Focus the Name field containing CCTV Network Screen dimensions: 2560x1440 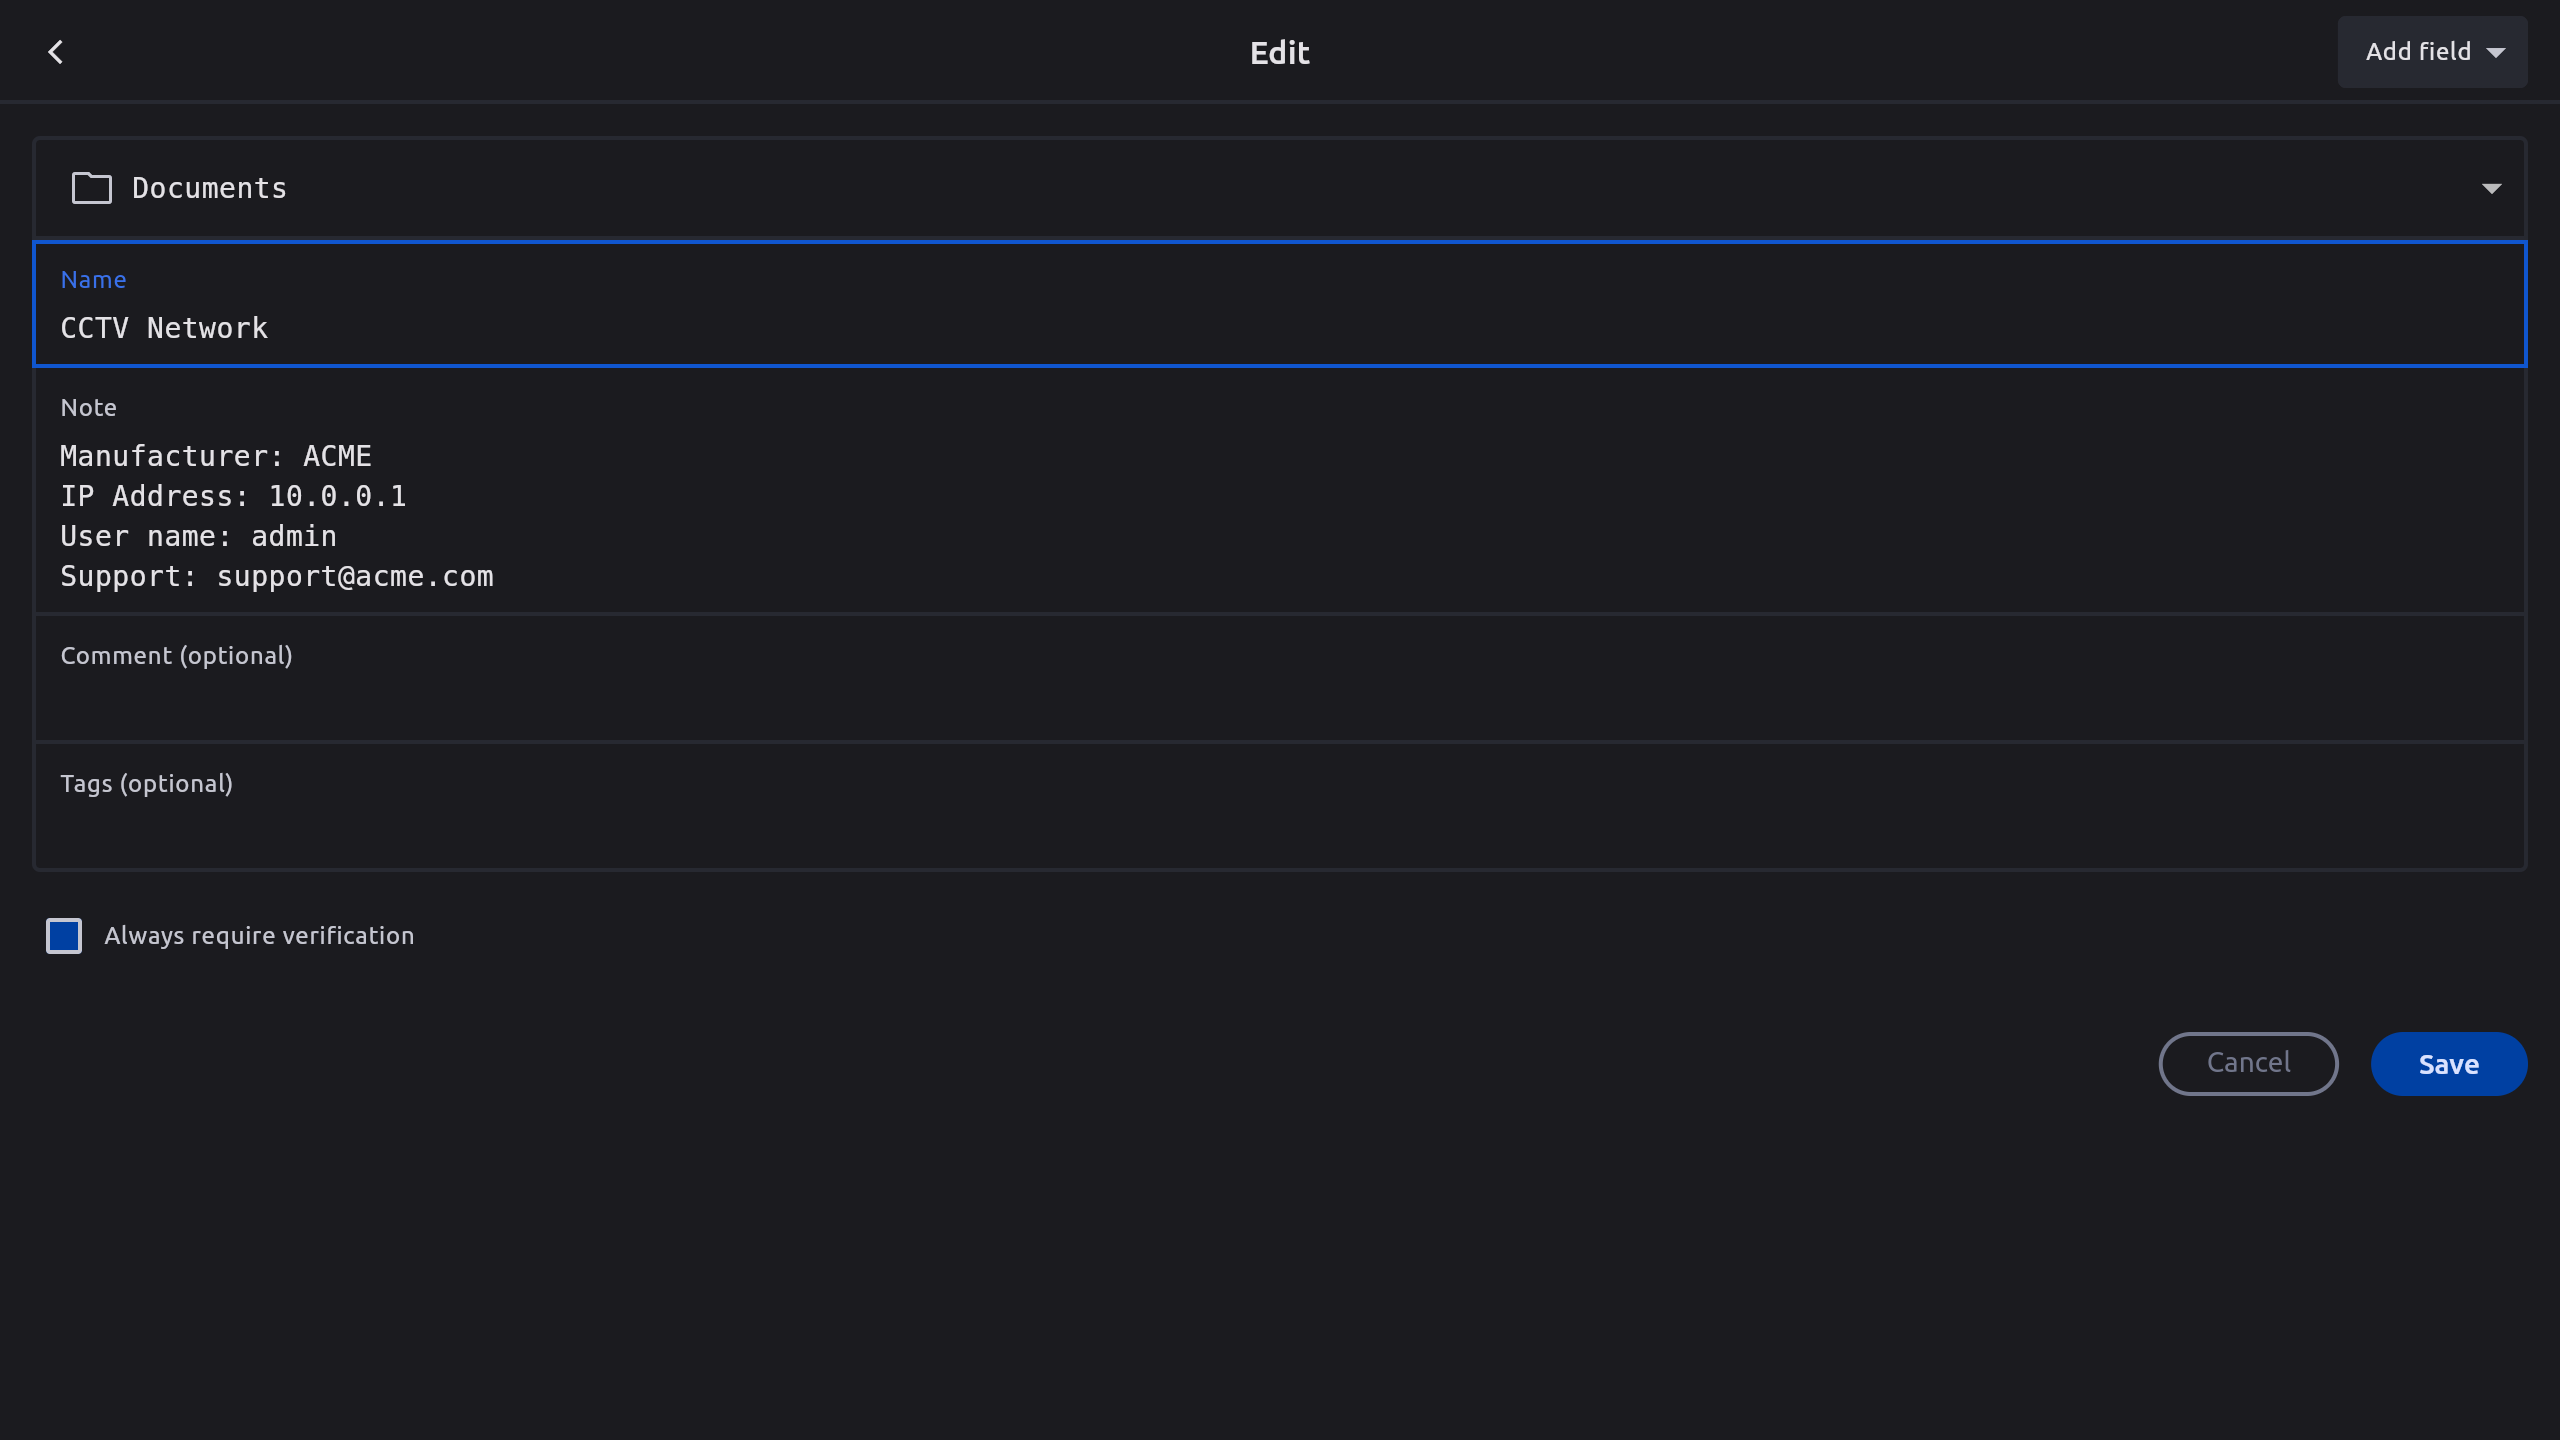1278,328
